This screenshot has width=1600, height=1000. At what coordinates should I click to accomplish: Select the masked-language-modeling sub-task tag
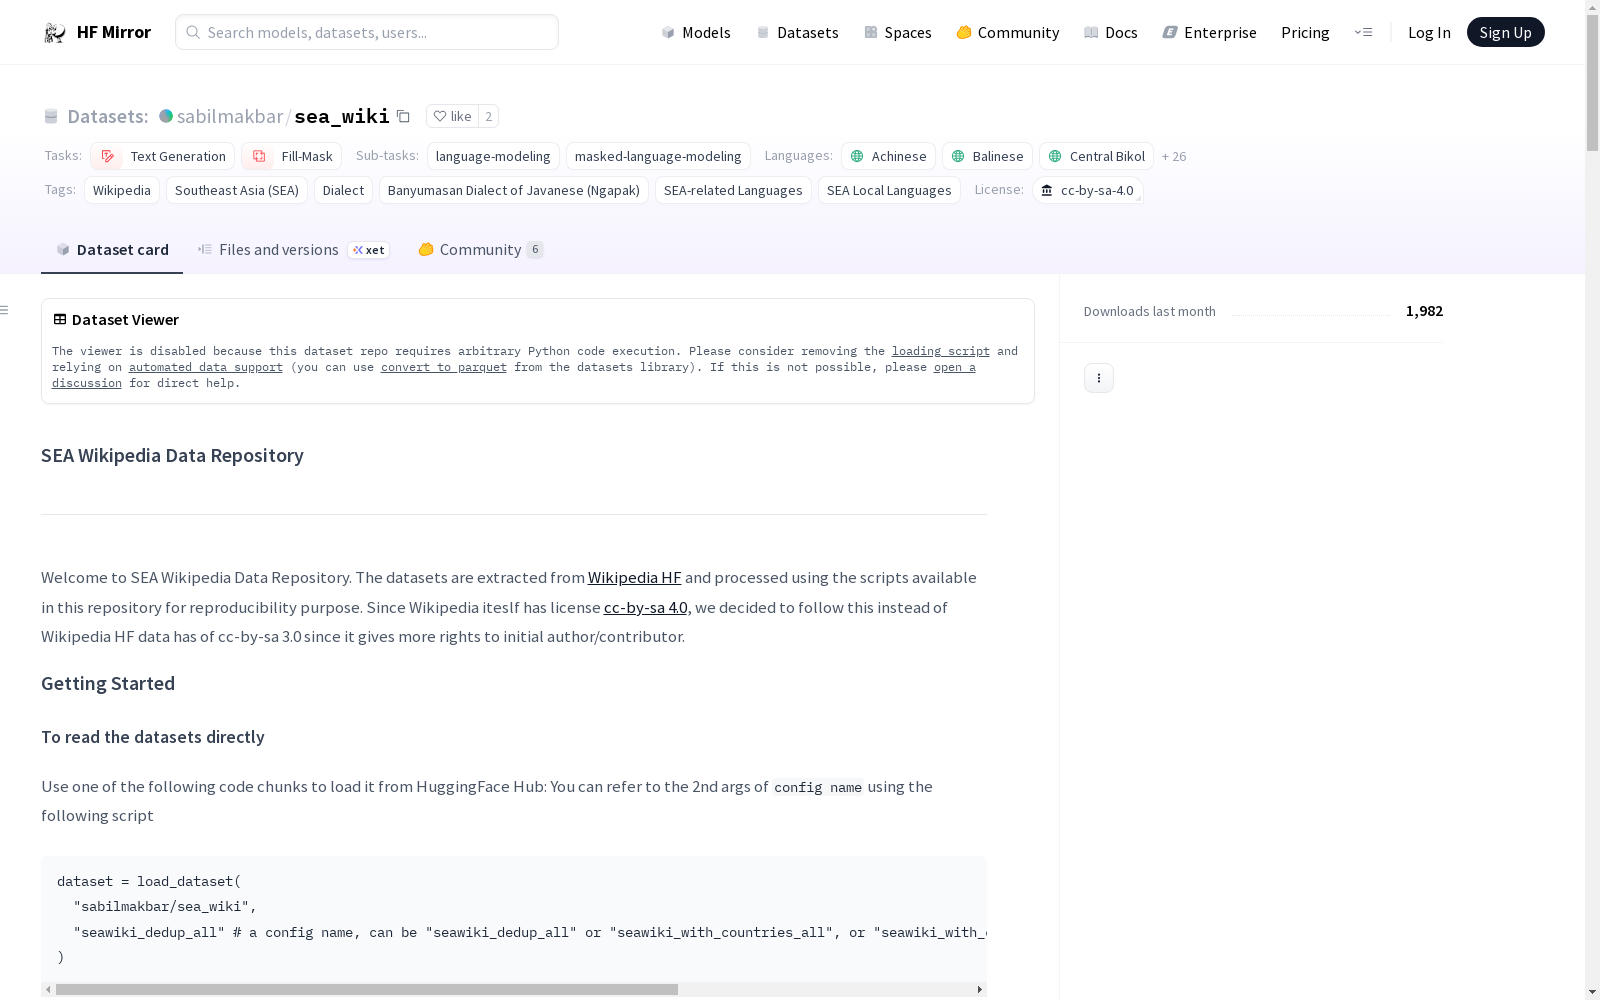click(x=658, y=156)
